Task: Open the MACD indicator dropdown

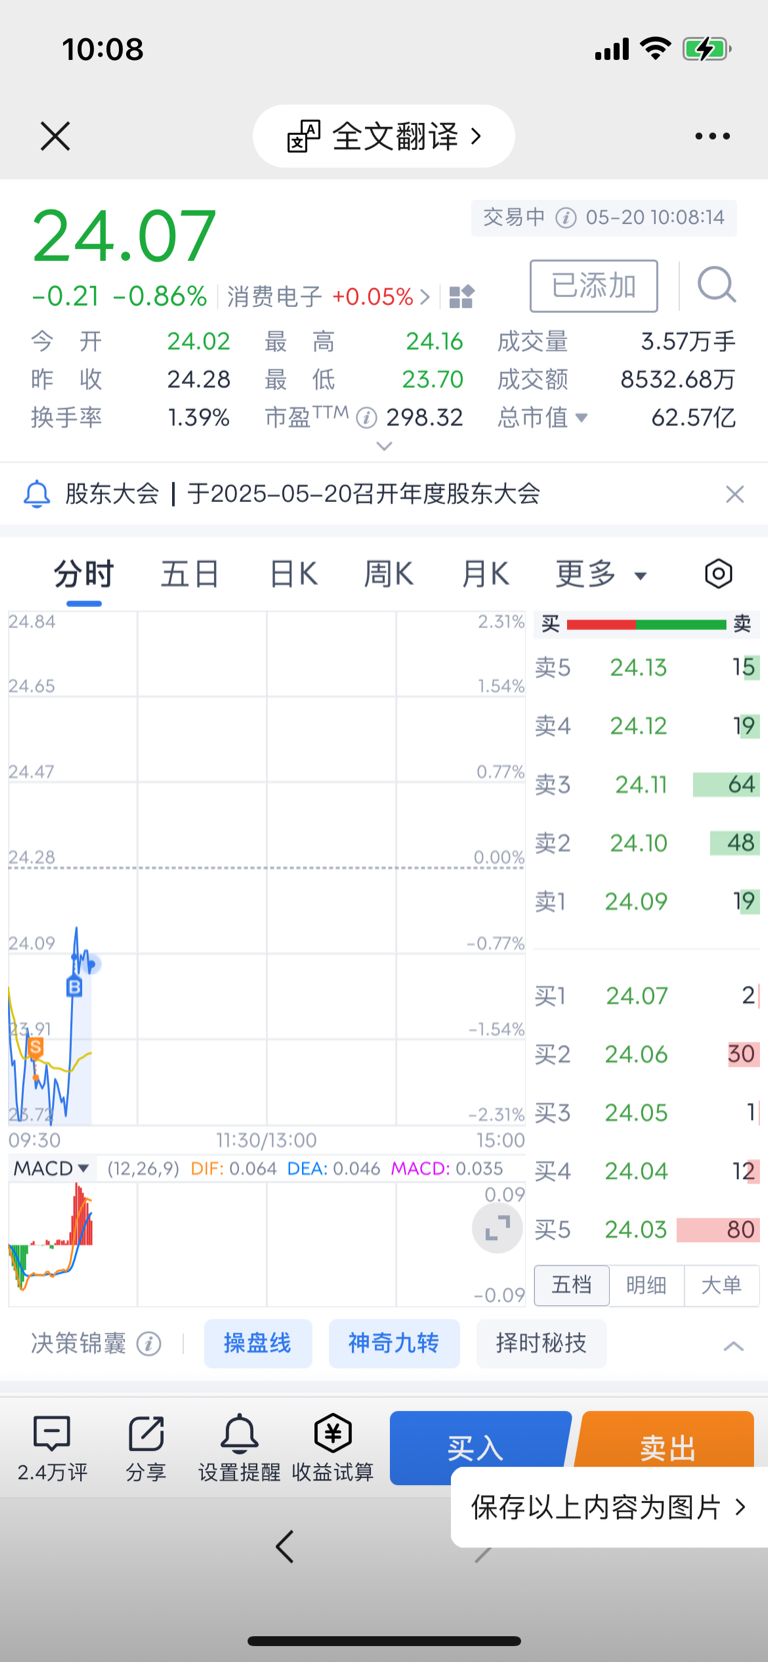Action: point(51,1168)
